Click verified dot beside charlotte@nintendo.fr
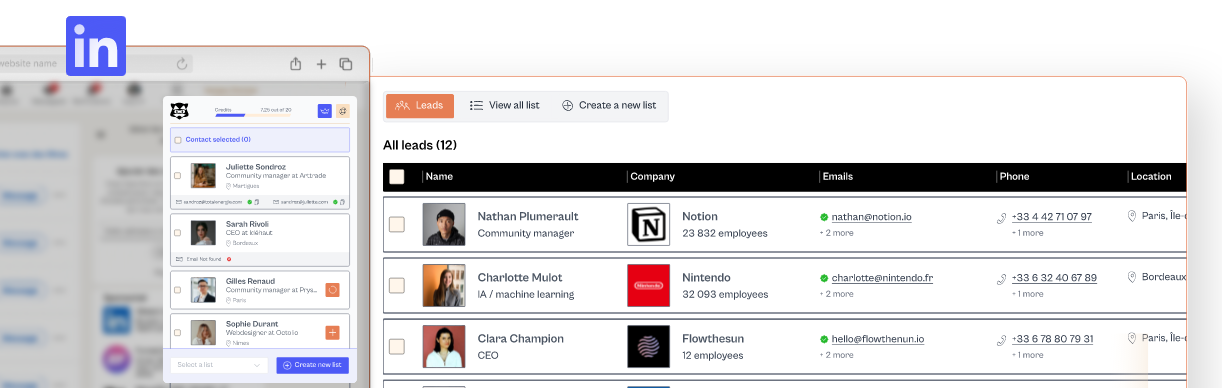The height and width of the screenshot is (388, 1222). pos(824,278)
